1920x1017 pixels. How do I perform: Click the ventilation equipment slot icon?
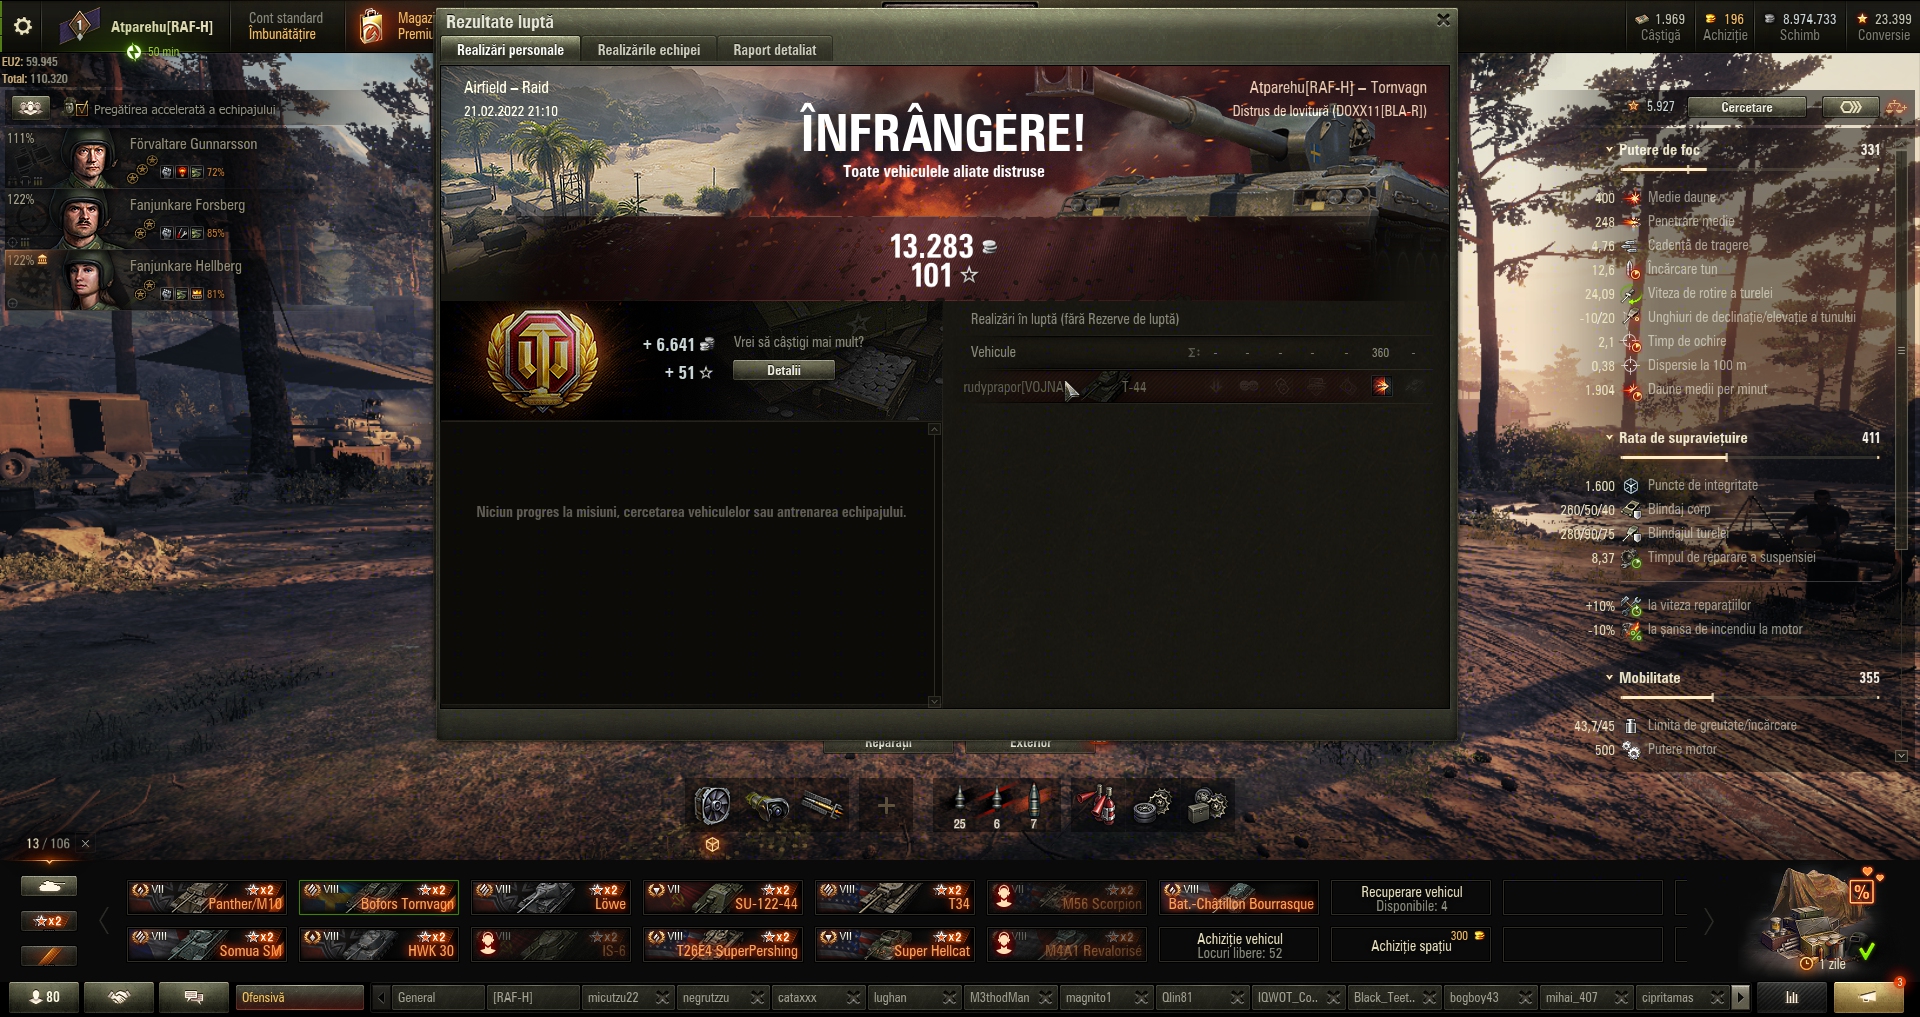tap(712, 805)
